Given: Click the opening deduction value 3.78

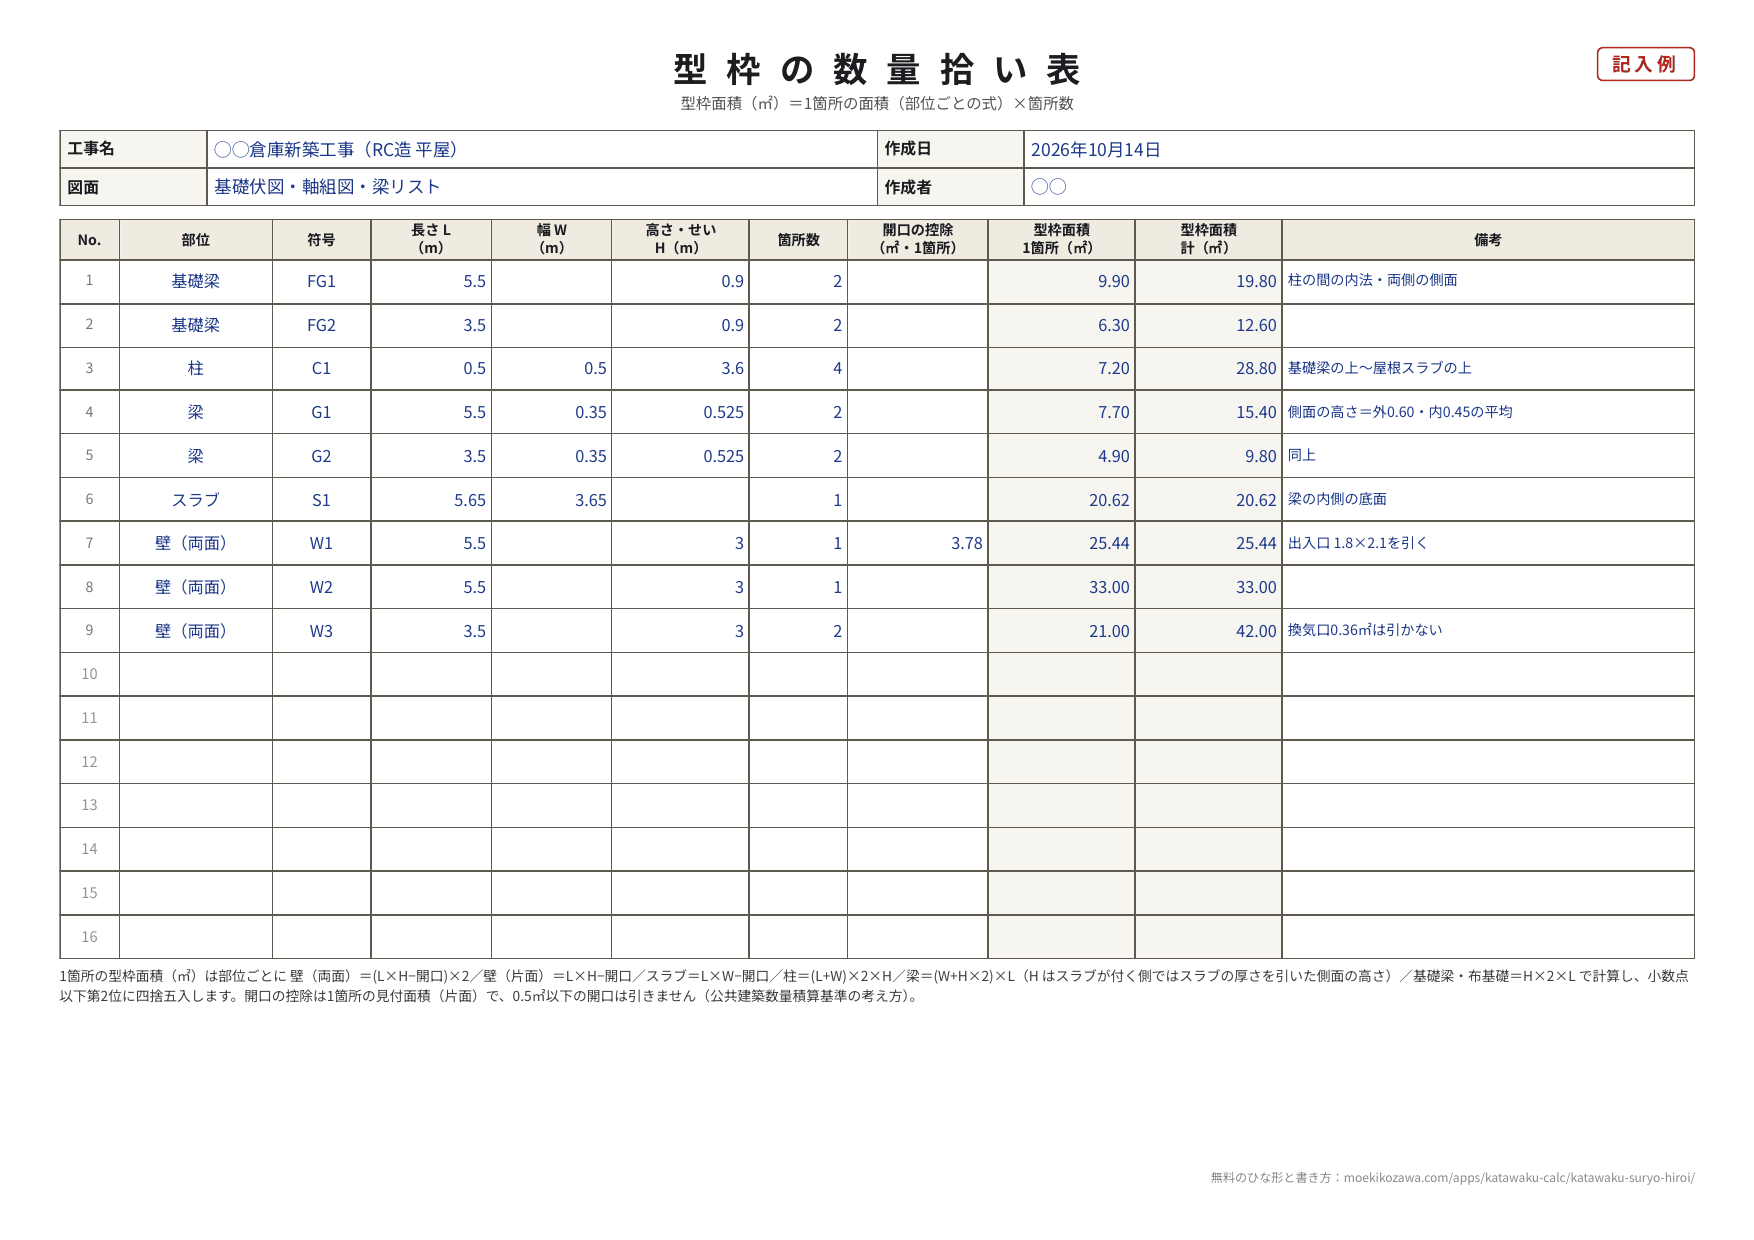Looking at the screenshot, I should tap(966, 543).
